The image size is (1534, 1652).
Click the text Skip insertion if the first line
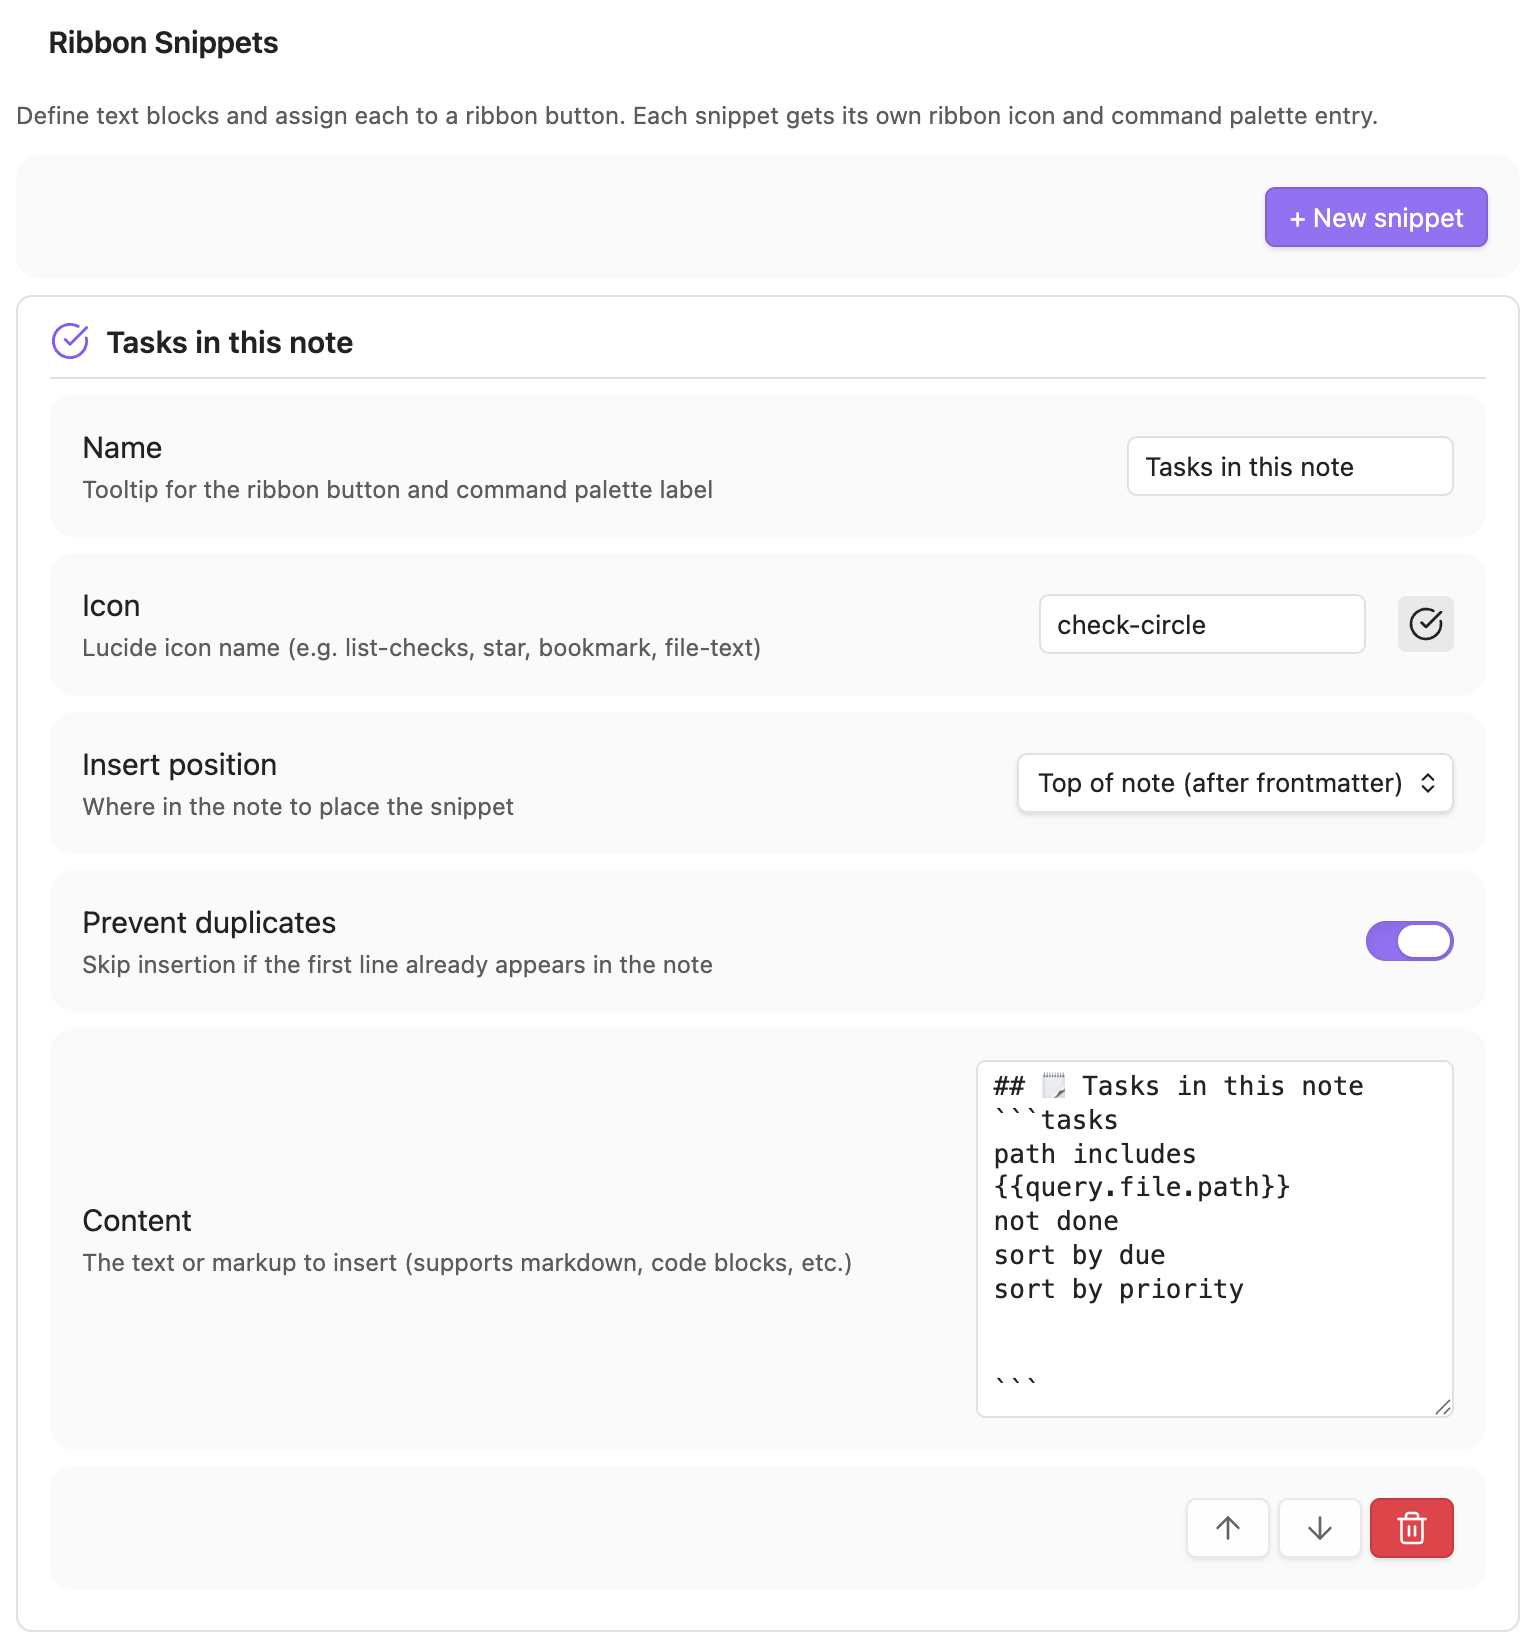pos(398,965)
